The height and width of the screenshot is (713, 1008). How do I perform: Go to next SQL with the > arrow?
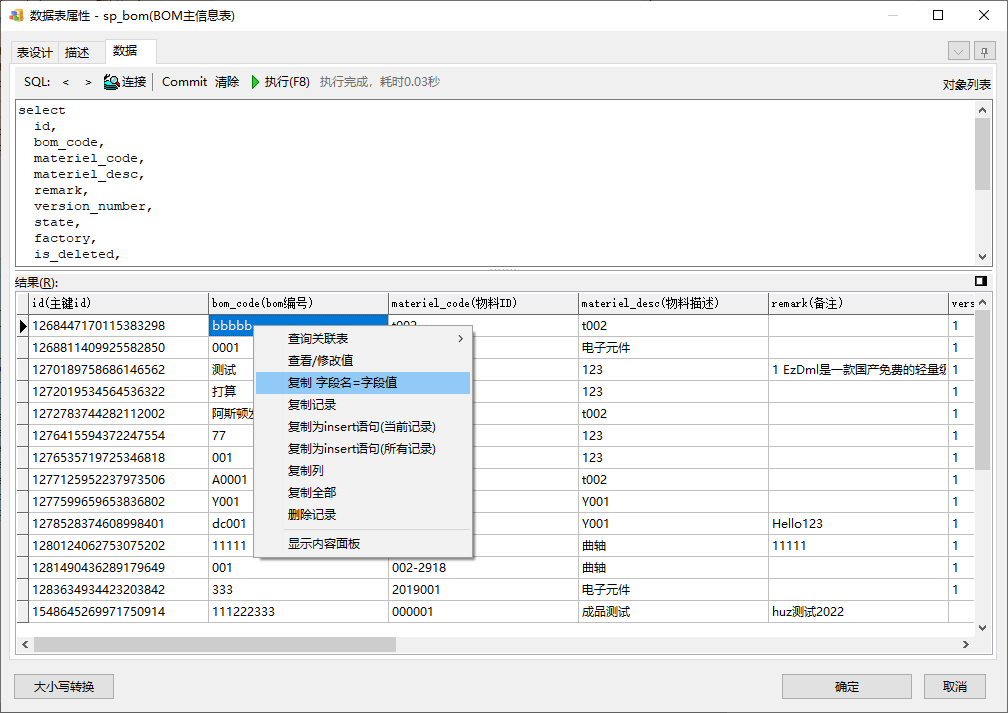click(88, 82)
